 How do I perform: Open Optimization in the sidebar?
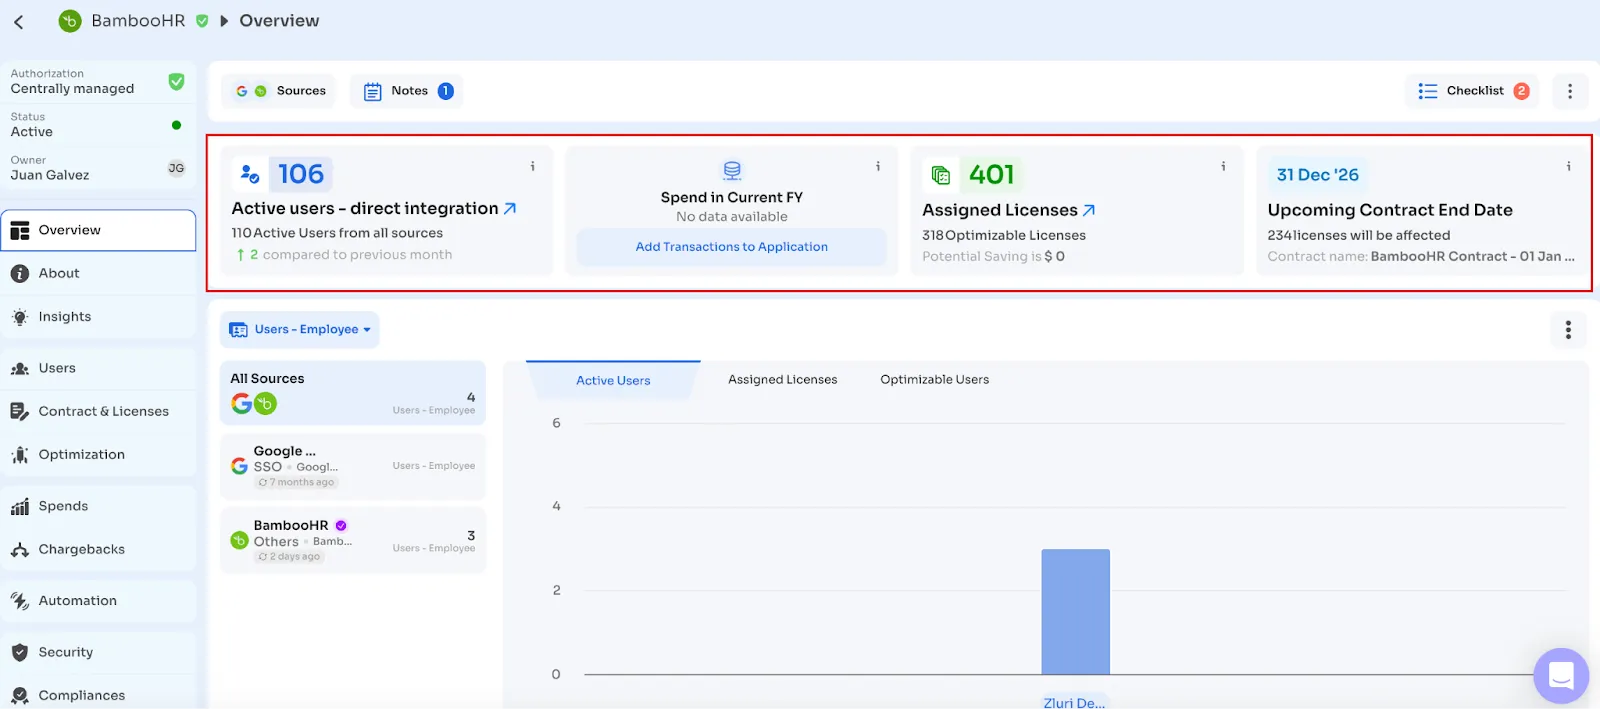coord(99,454)
